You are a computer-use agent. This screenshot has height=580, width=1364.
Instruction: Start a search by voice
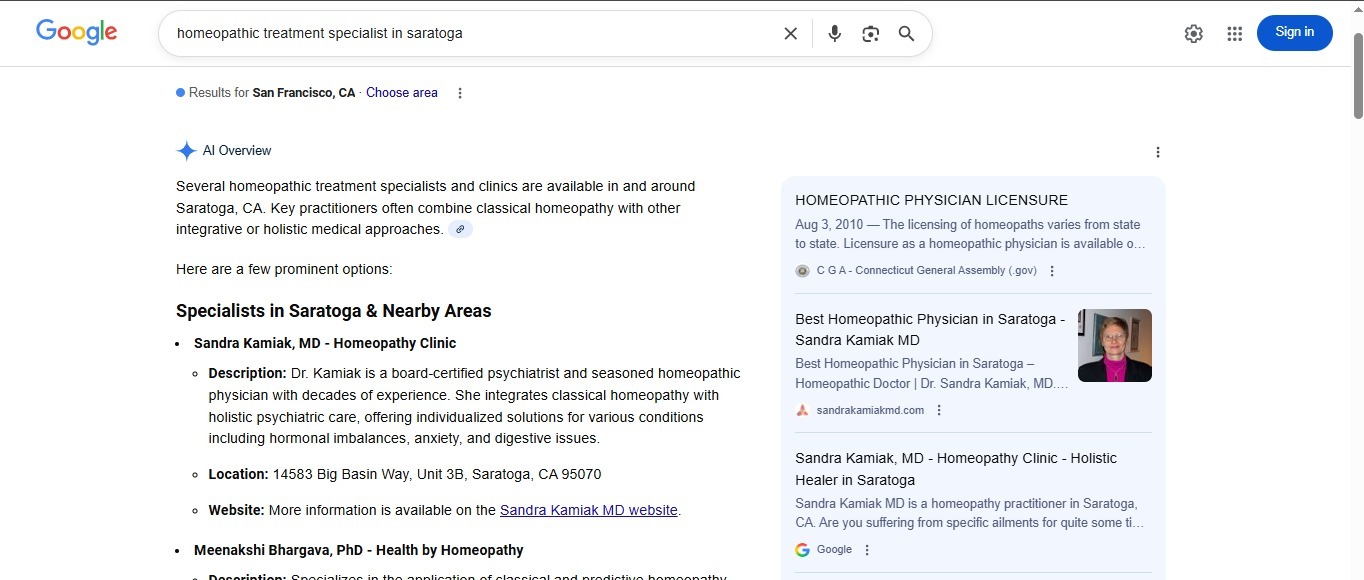[x=834, y=34]
